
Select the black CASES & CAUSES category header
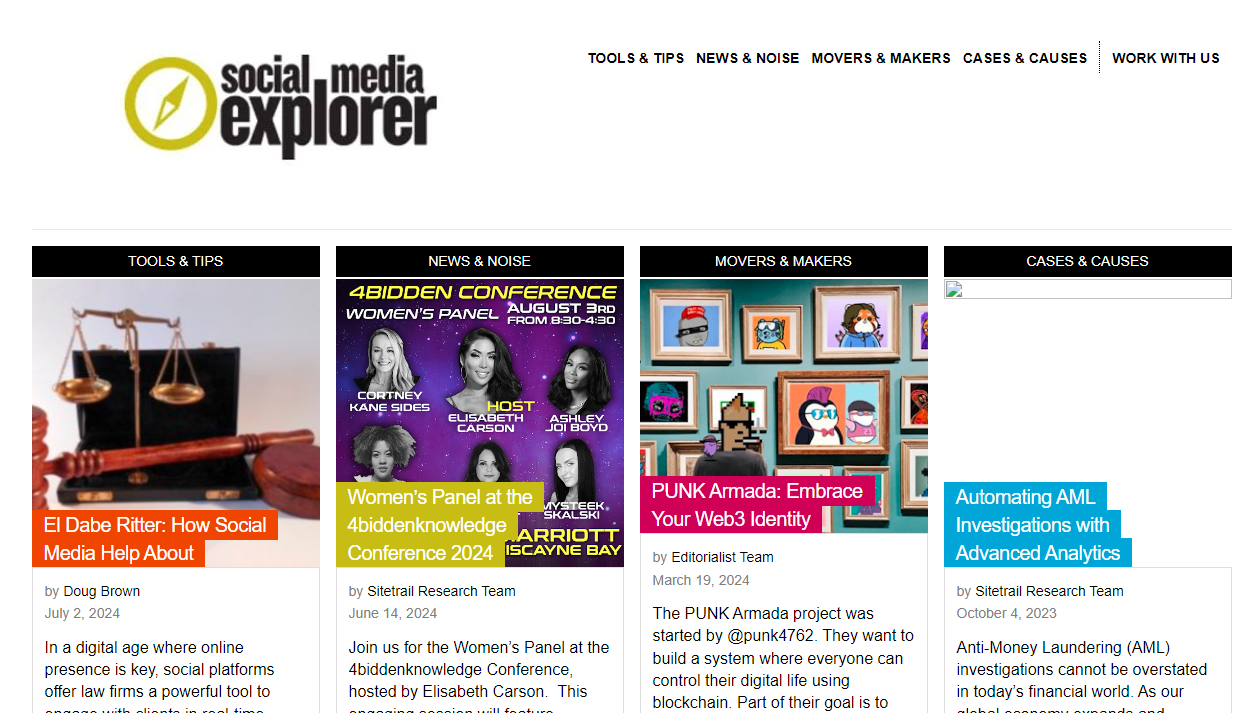click(x=1088, y=261)
